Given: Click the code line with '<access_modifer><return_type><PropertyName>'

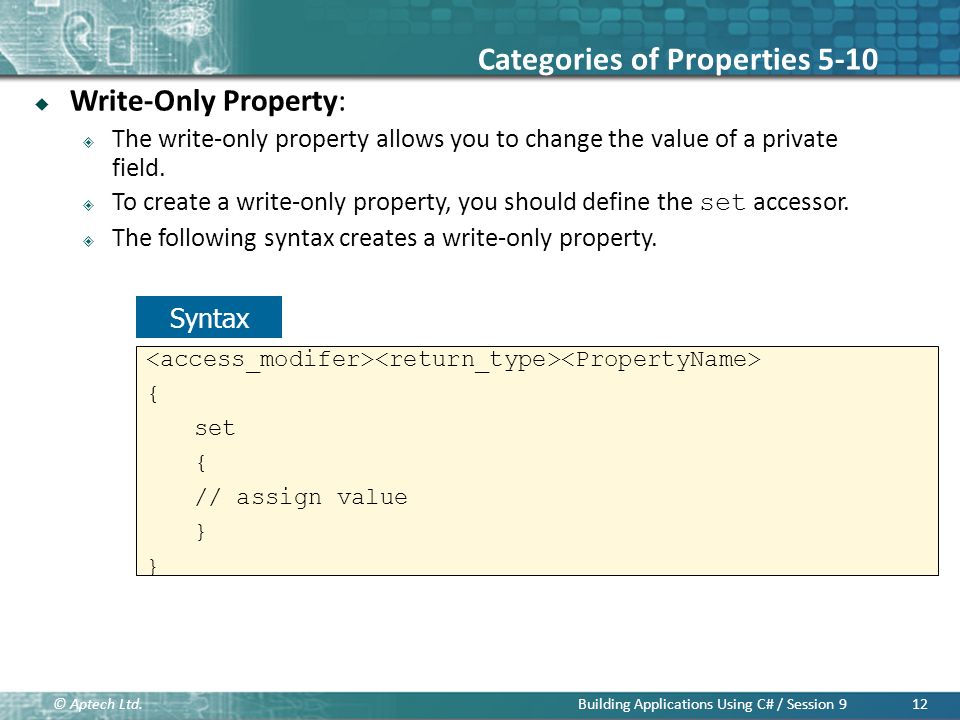Looking at the screenshot, I should [x=453, y=359].
